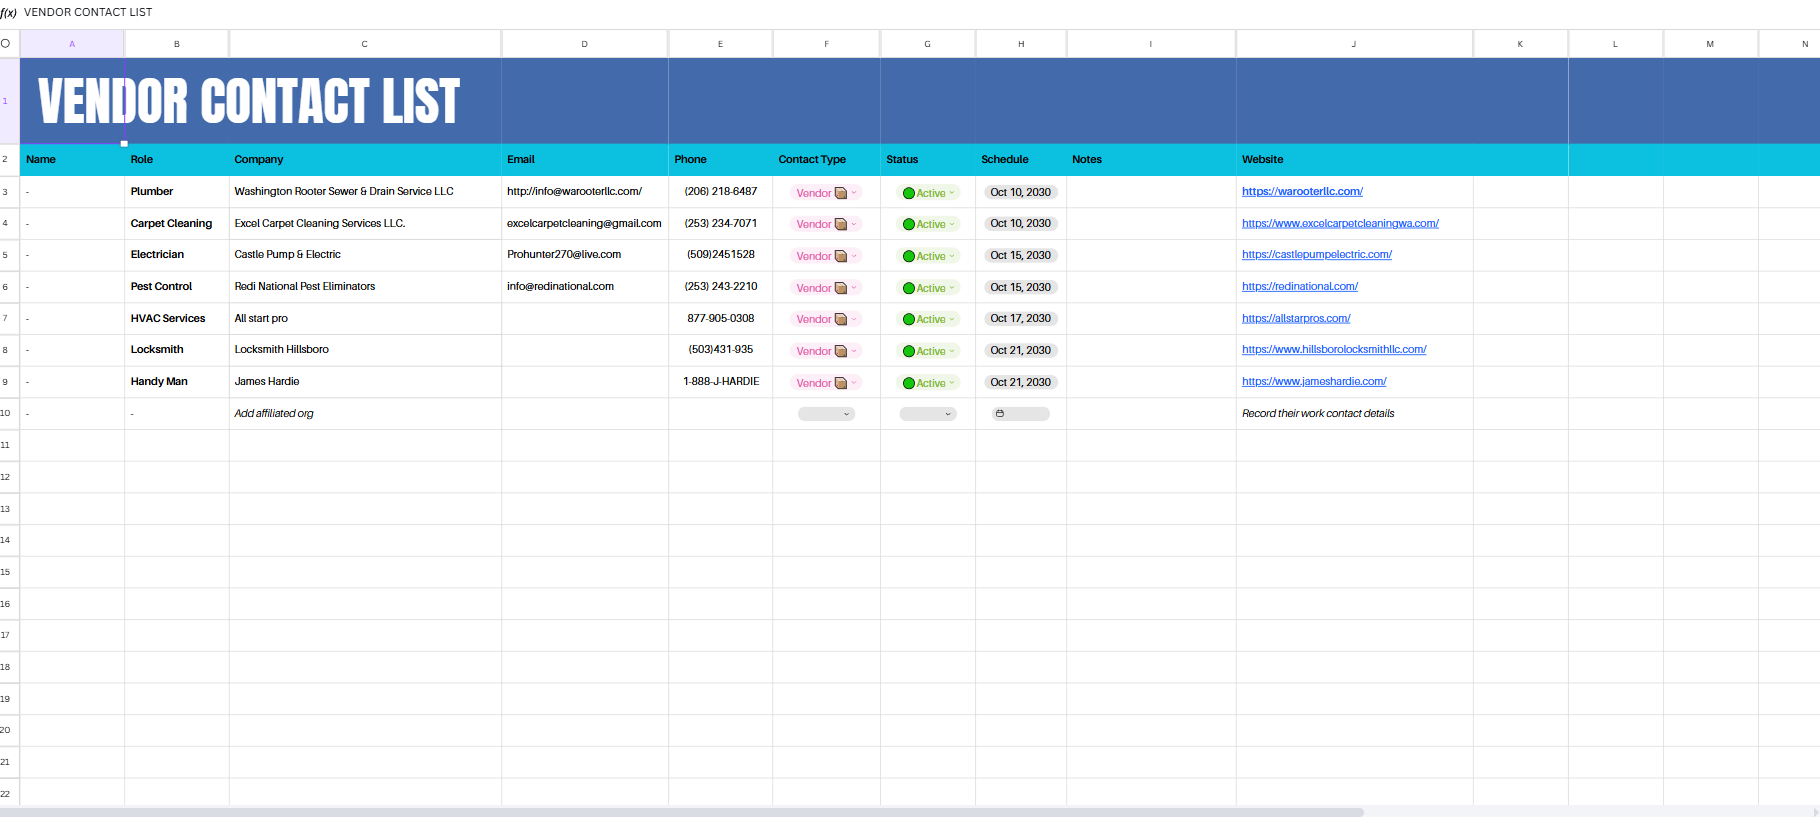Open Contact Type dropdown for HVAC Services row
The image size is (1820, 817).
[826, 319]
